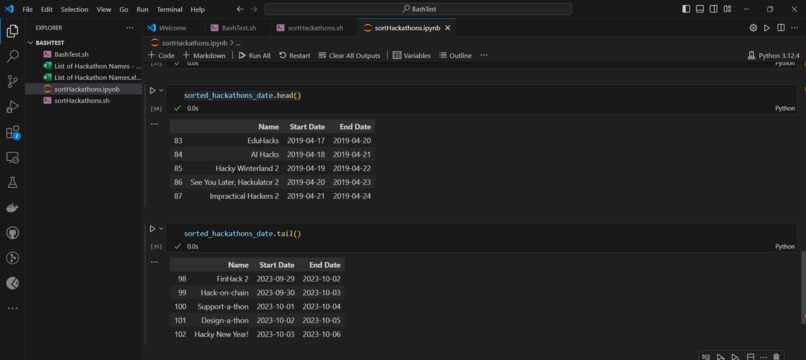The width and height of the screenshot is (806, 360).
Task: Open run options dropdown beside tail() cell
Action: click(x=161, y=228)
